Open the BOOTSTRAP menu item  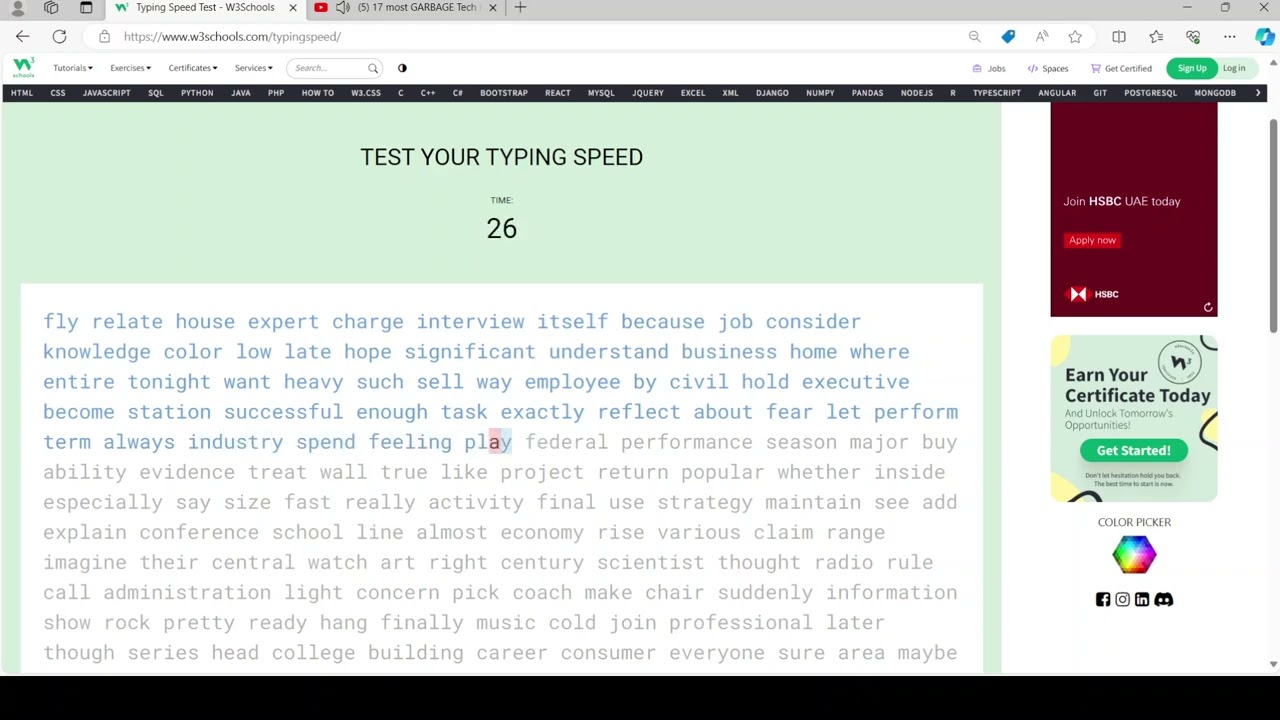pyautogui.click(x=503, y=93)
